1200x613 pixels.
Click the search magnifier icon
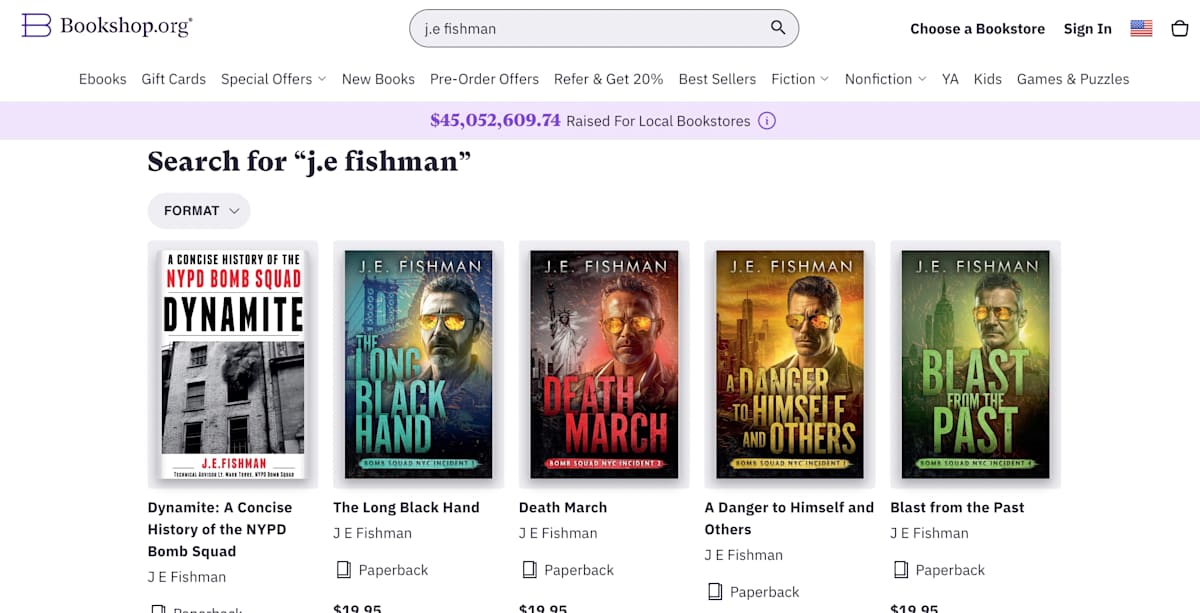click(778, 28)
